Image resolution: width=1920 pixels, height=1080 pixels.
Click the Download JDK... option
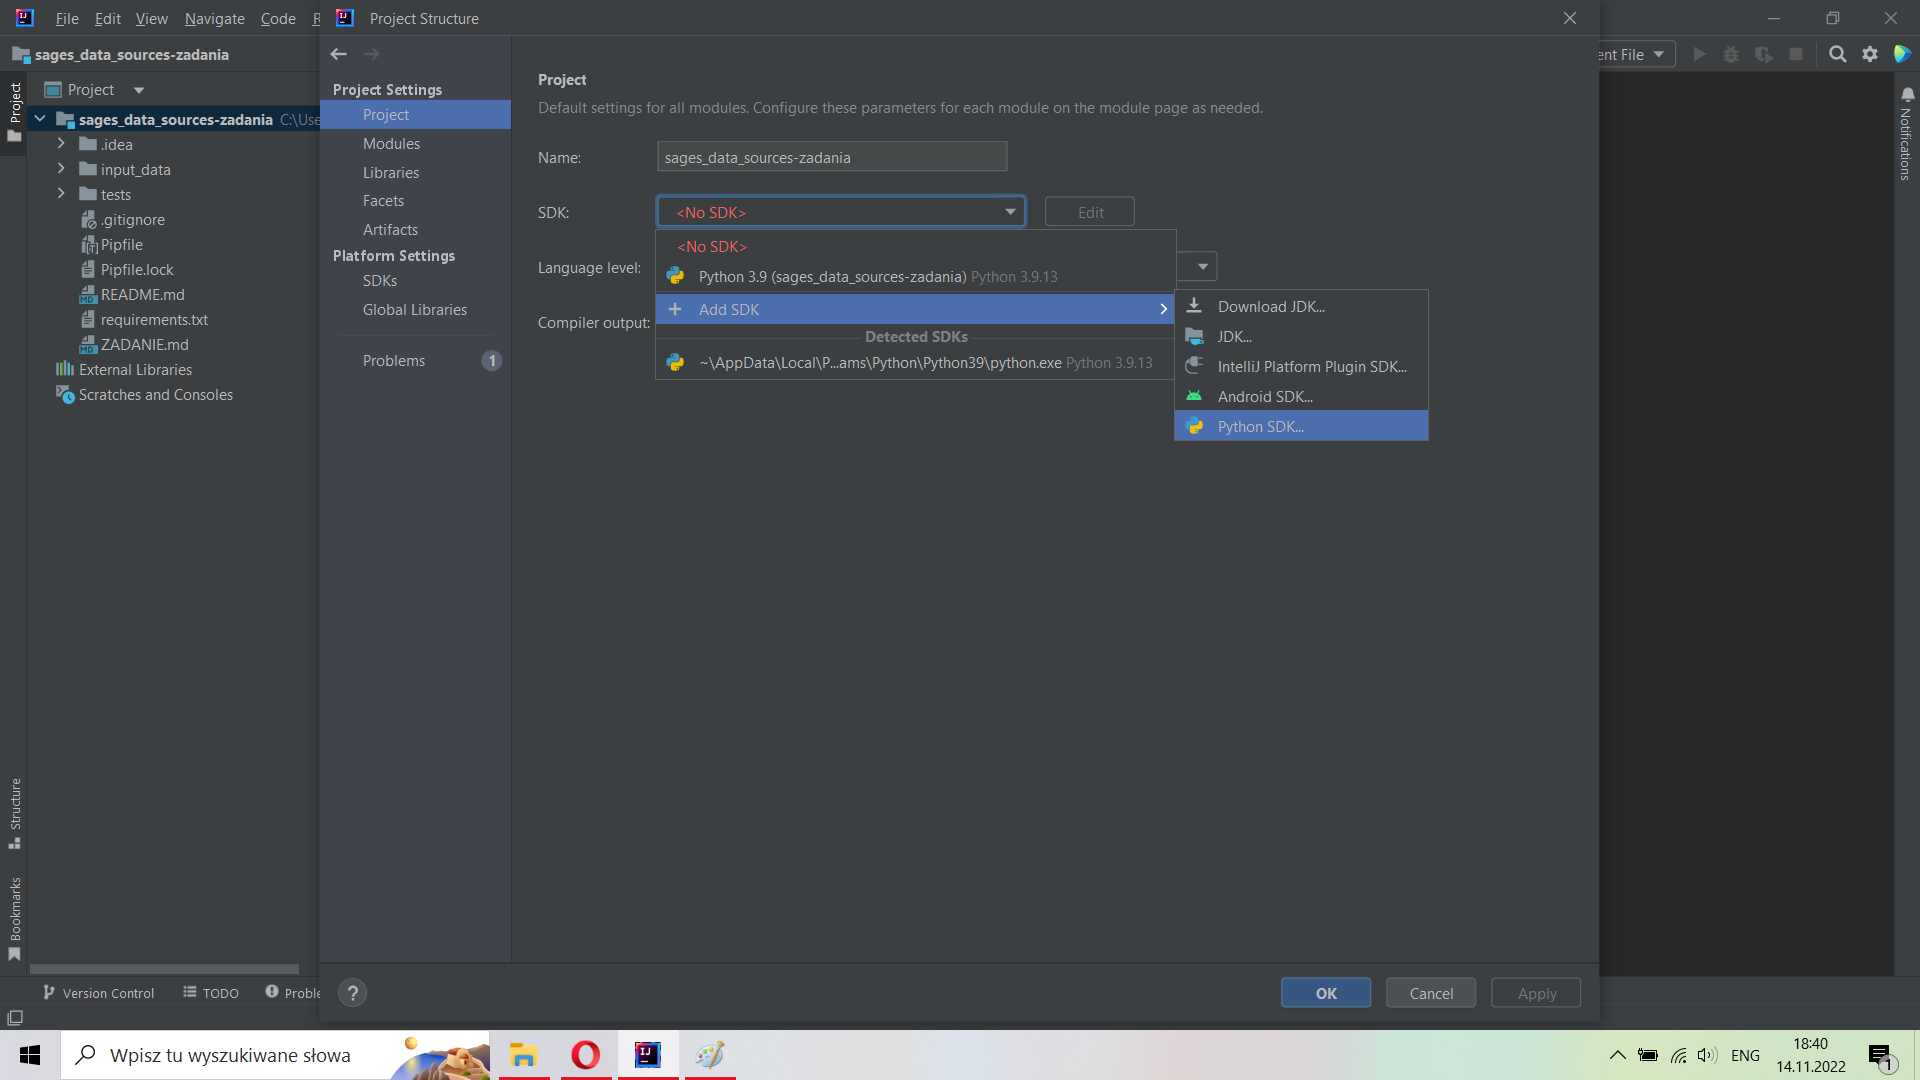1271,305
